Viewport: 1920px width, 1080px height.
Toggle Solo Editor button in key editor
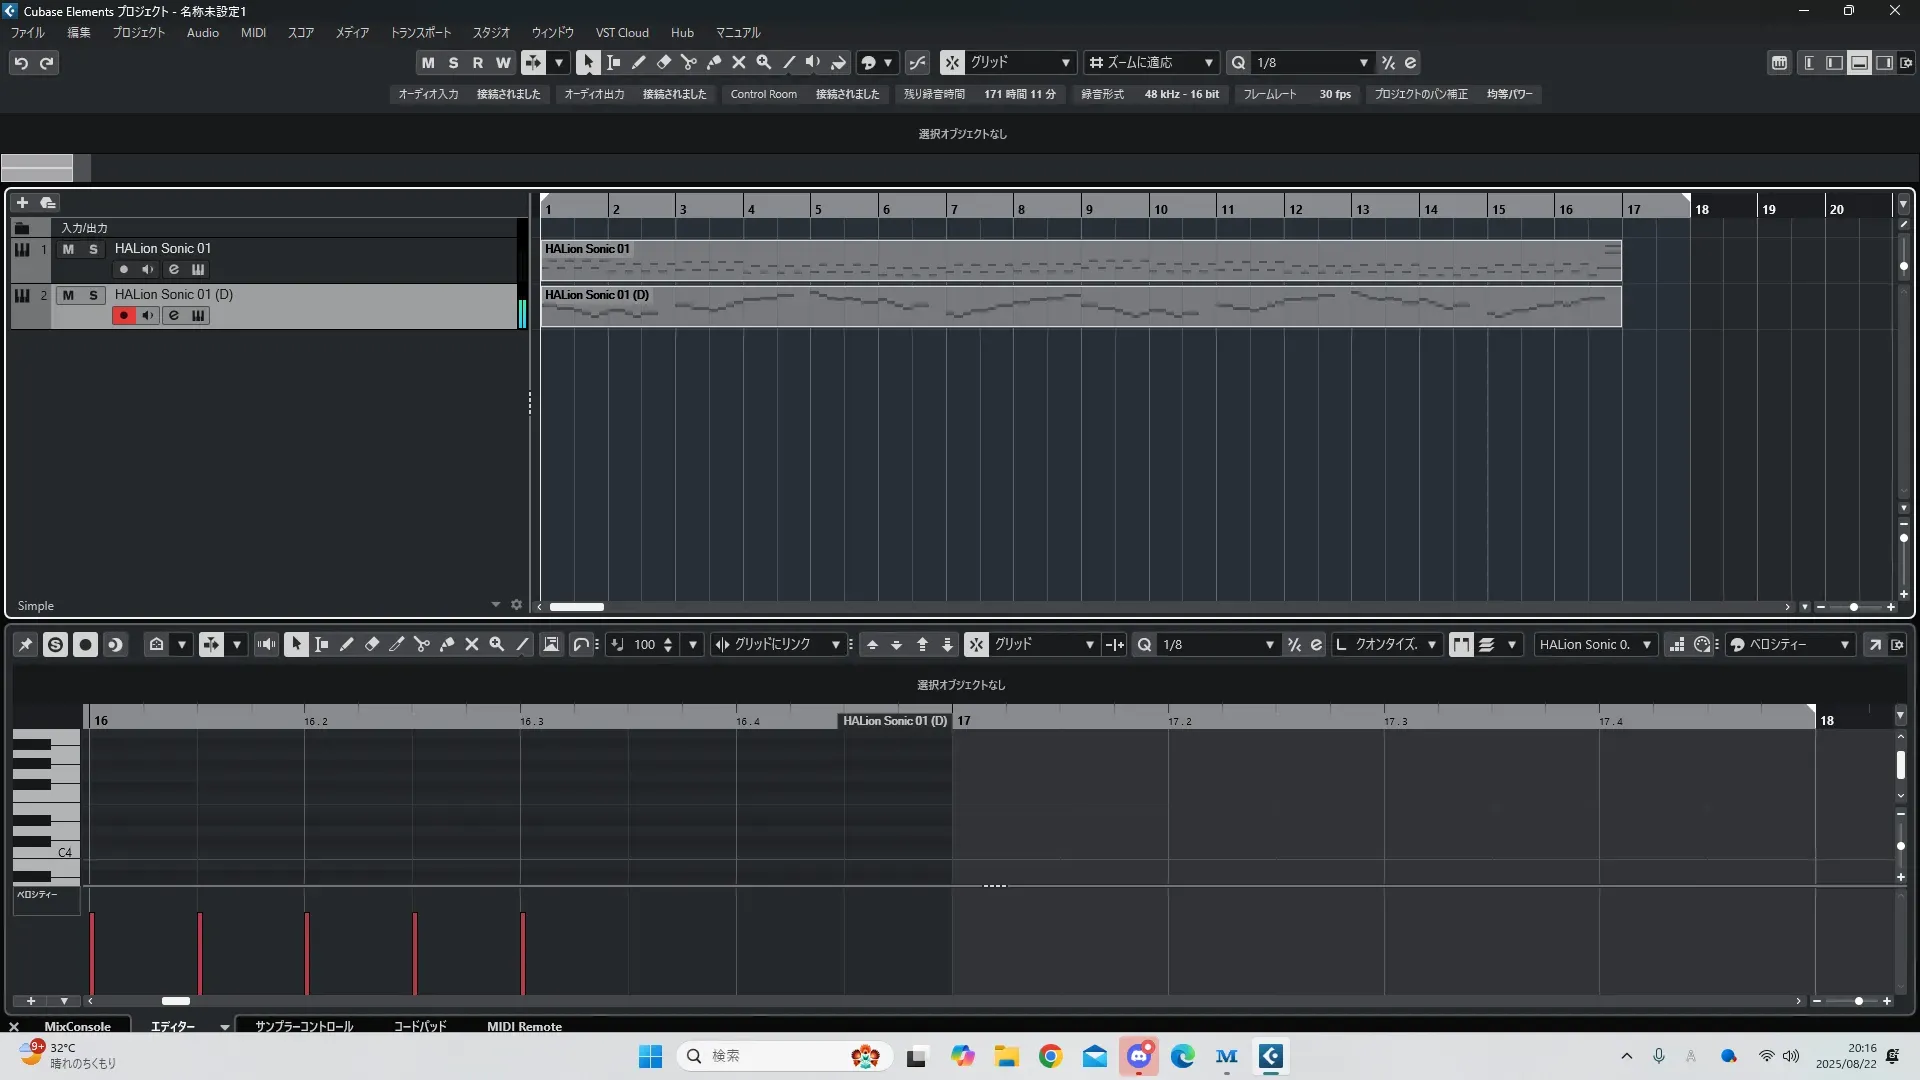[55, 645]
